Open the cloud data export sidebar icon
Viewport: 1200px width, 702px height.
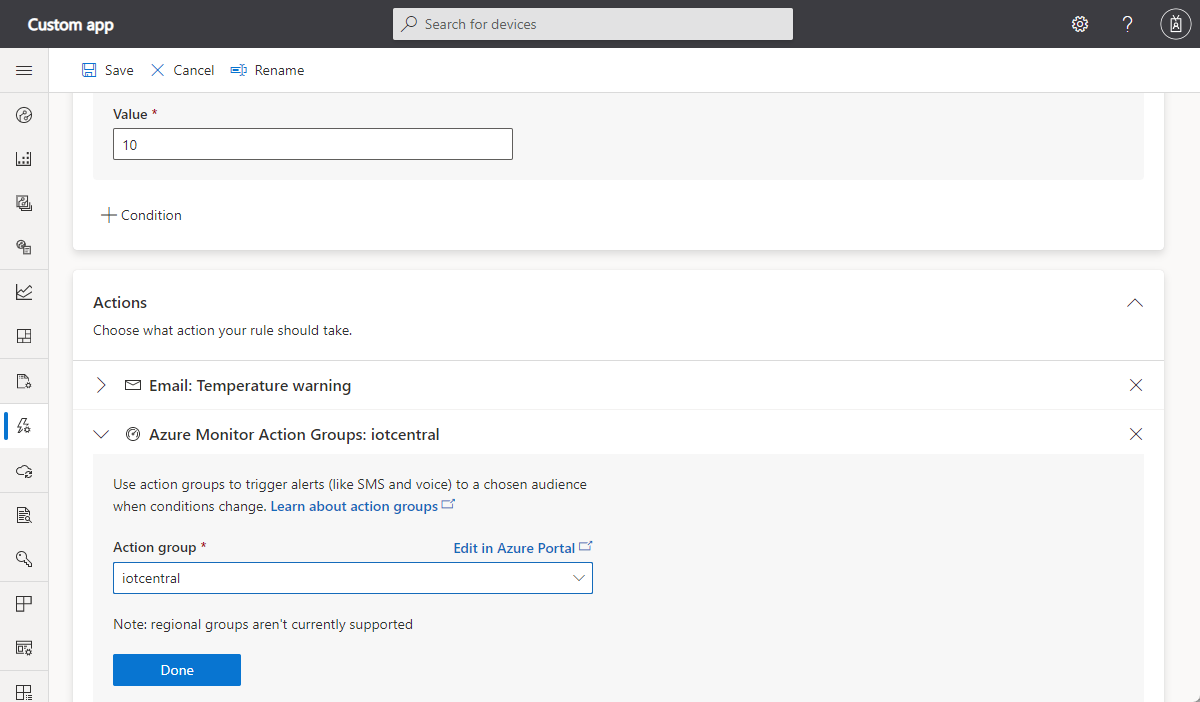point(24,470)
